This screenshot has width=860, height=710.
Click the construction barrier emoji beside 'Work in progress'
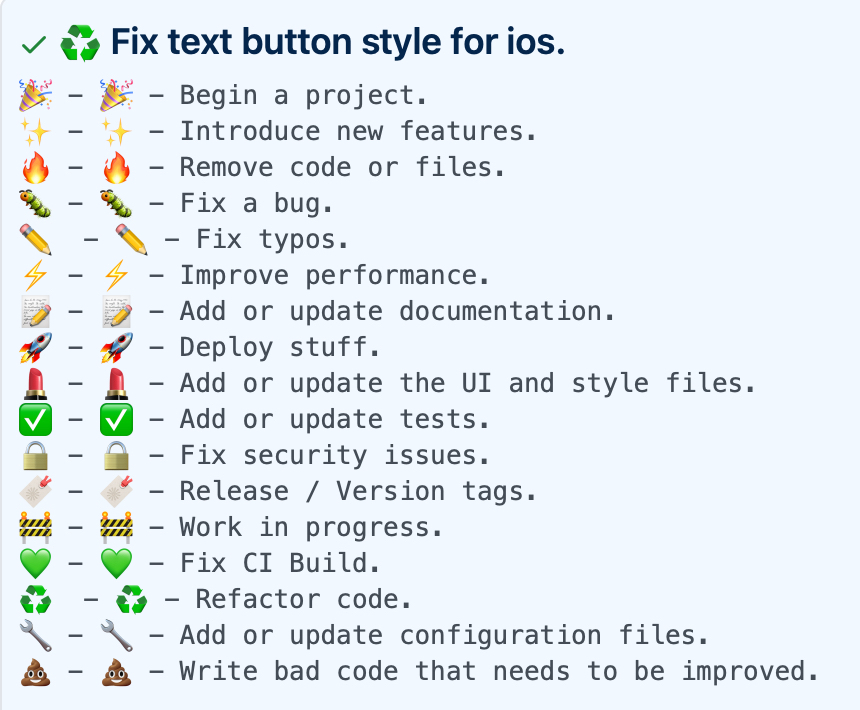116,527
